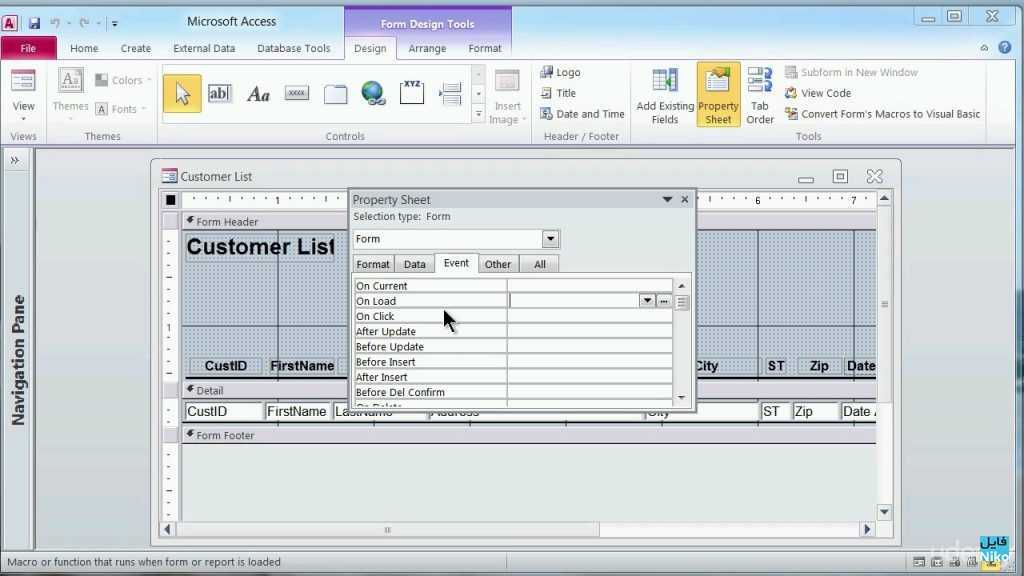Click the View button in ribbon
Viewport: 1024px width, 576px height.
(x=24, y=95)
